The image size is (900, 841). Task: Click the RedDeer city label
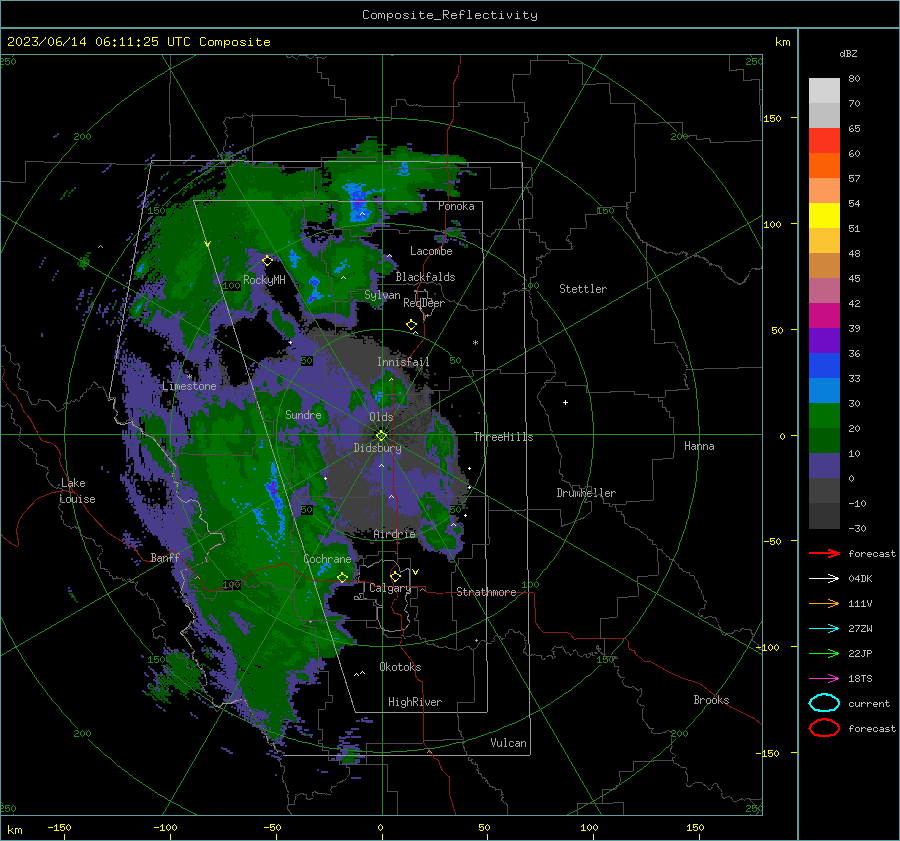pos(424,303)
